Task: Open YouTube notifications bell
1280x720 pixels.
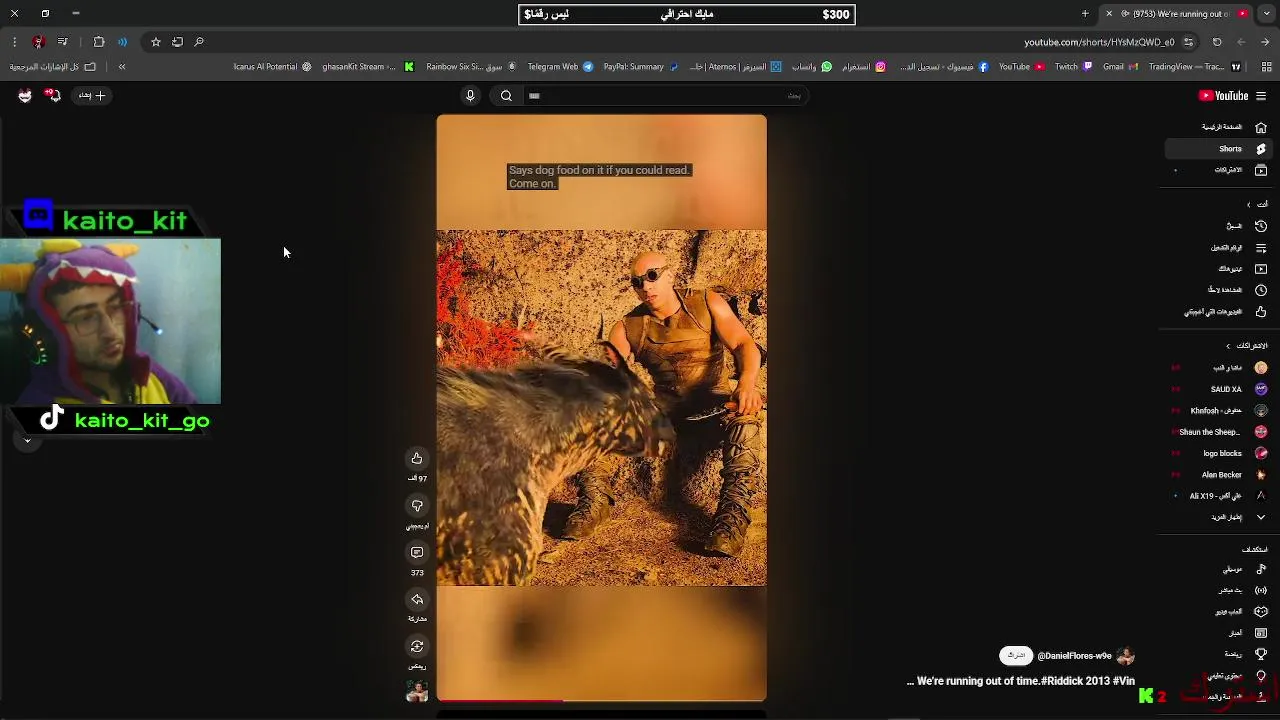Action: click(53, 96)
